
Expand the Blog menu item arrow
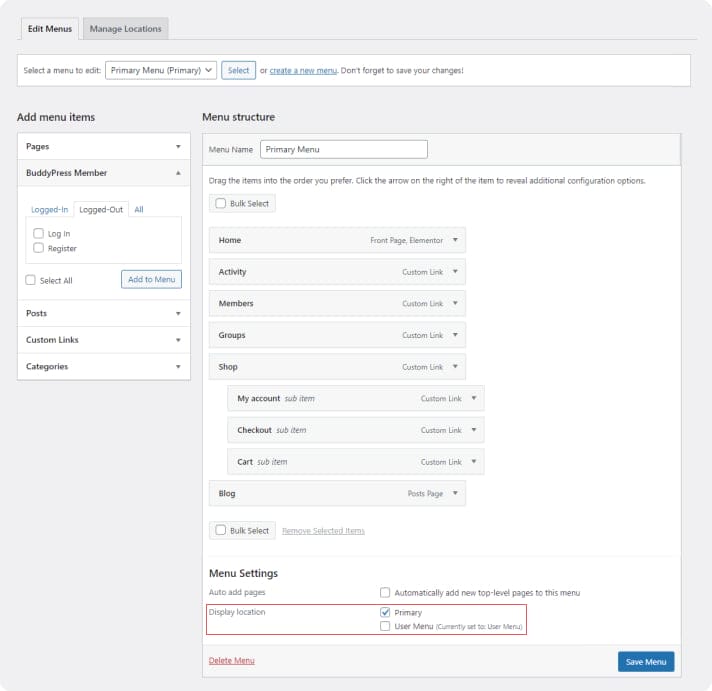455,493
